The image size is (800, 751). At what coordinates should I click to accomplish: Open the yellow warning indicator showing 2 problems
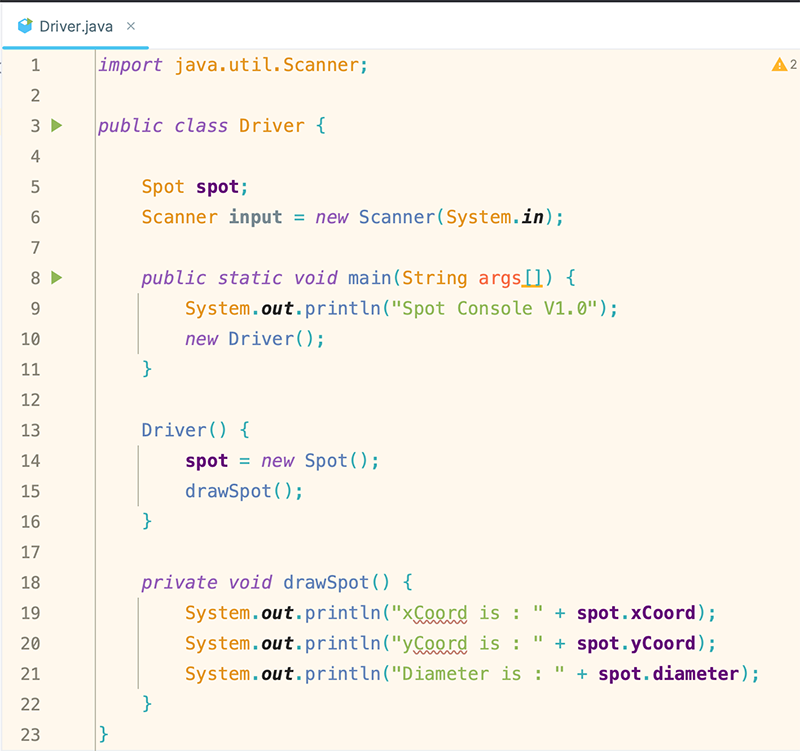[x=783, y=65]
